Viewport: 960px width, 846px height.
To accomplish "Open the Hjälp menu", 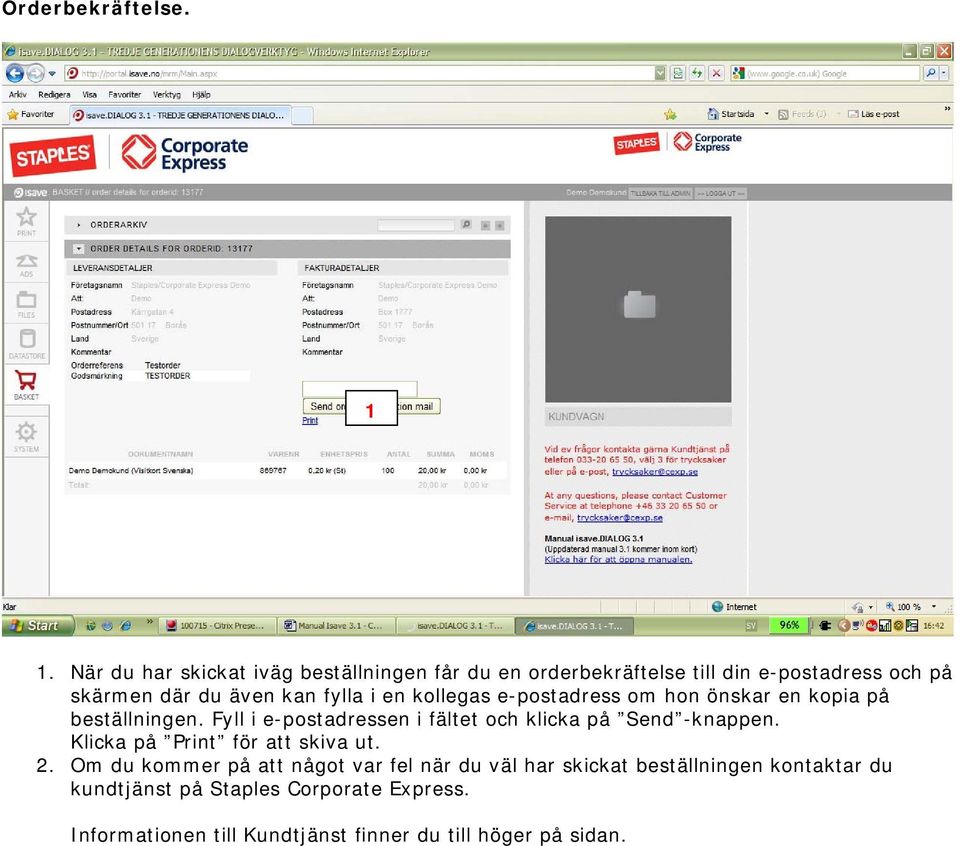I will pos(201,94).
